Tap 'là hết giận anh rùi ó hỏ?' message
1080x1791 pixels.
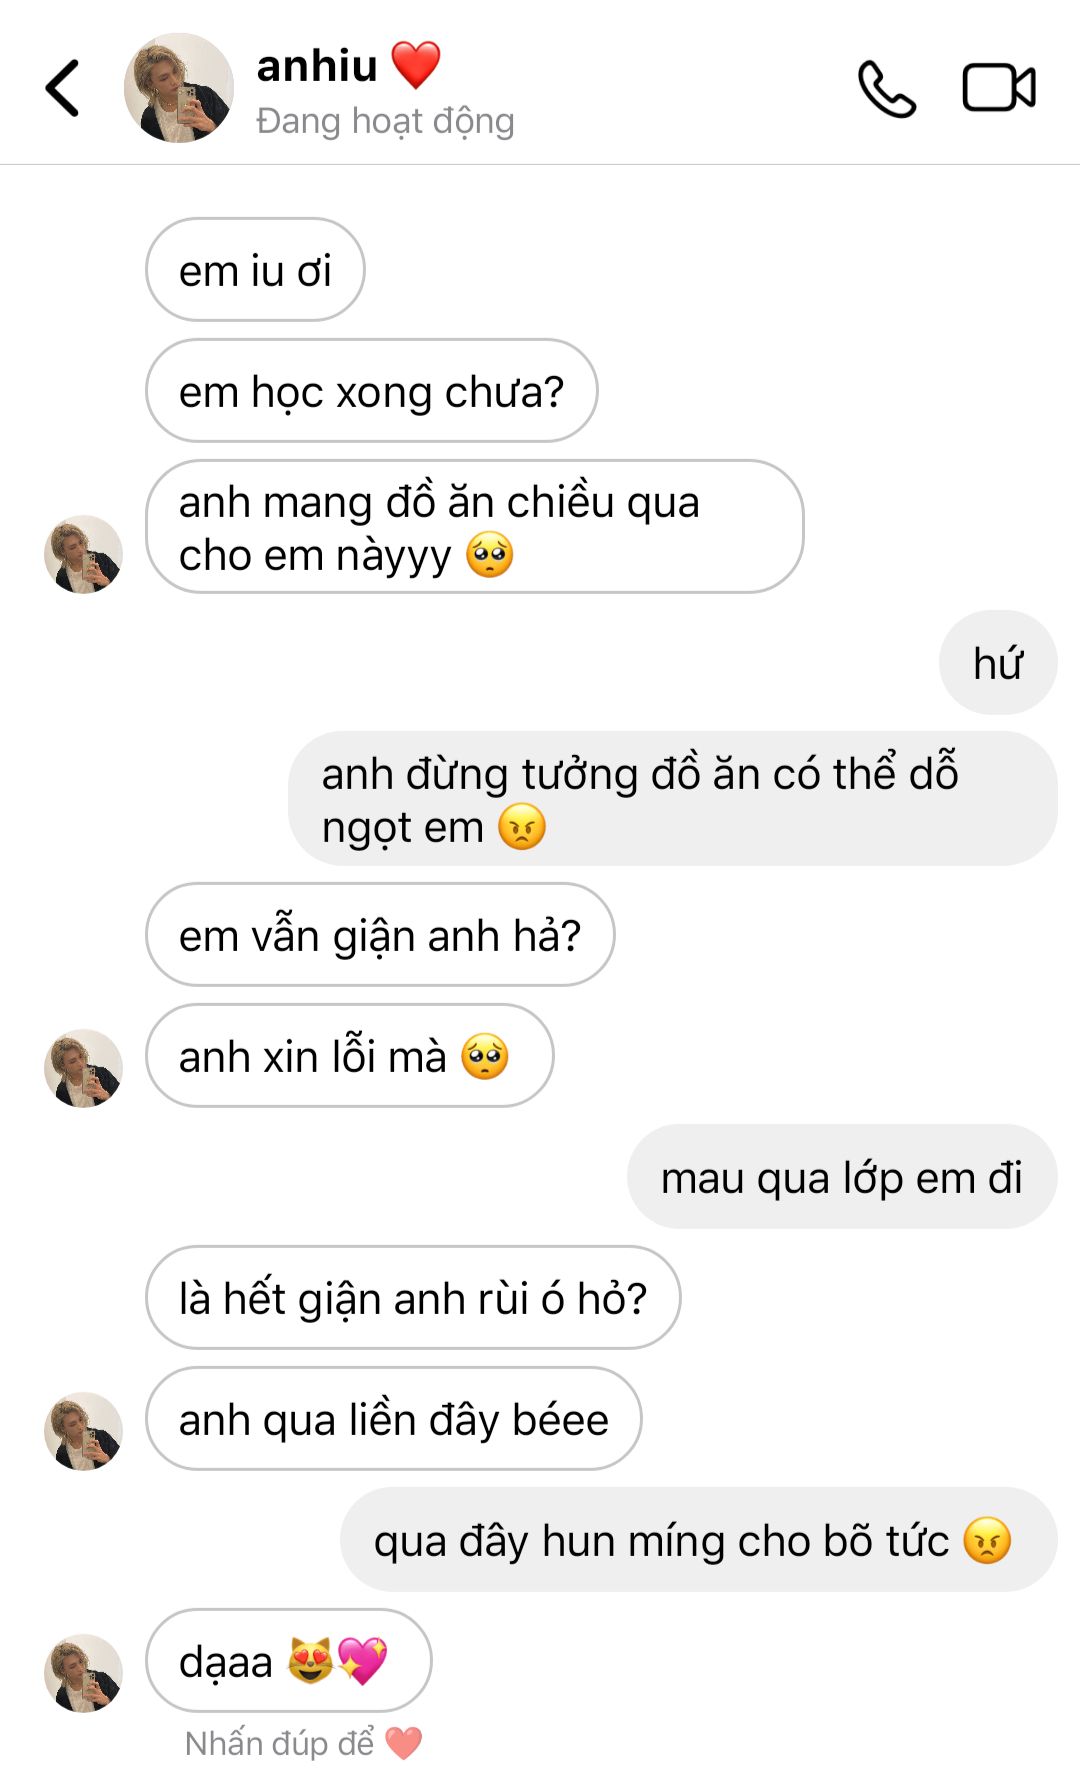click(412, 1298)
